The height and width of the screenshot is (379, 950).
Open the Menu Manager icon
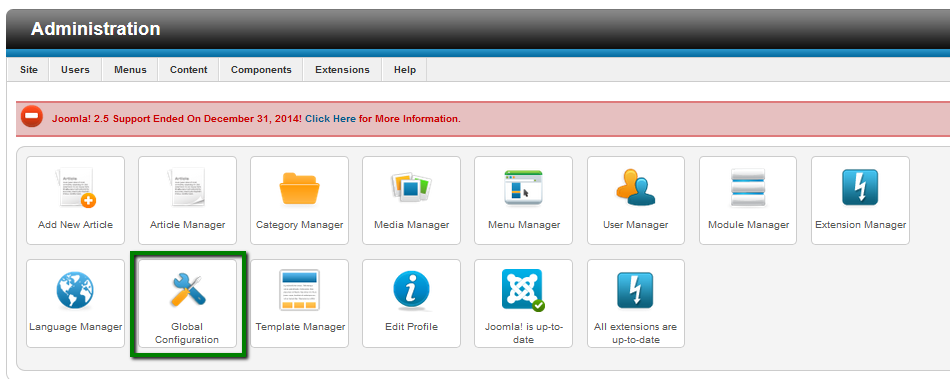click(x=523, y=188)
